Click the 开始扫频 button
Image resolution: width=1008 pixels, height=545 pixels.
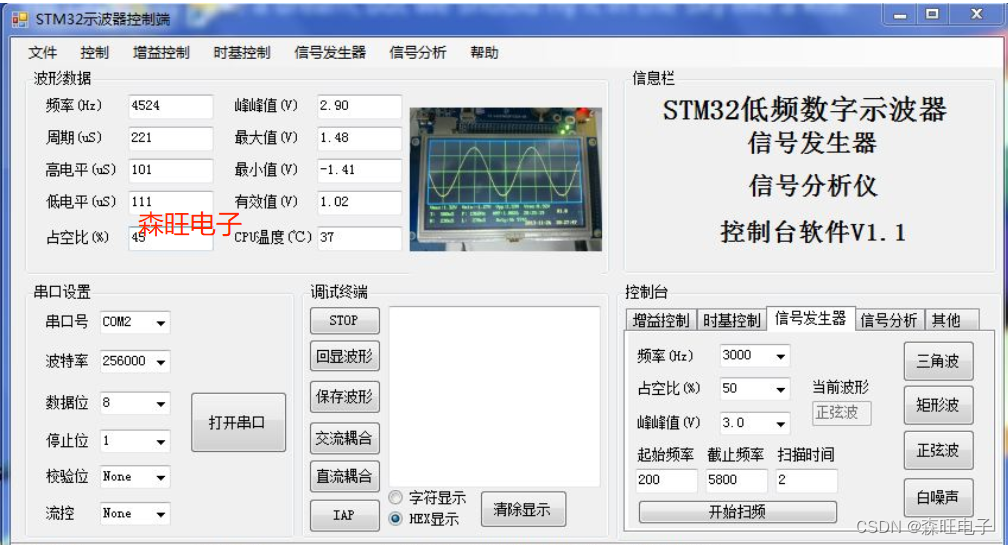pos(737,512)
